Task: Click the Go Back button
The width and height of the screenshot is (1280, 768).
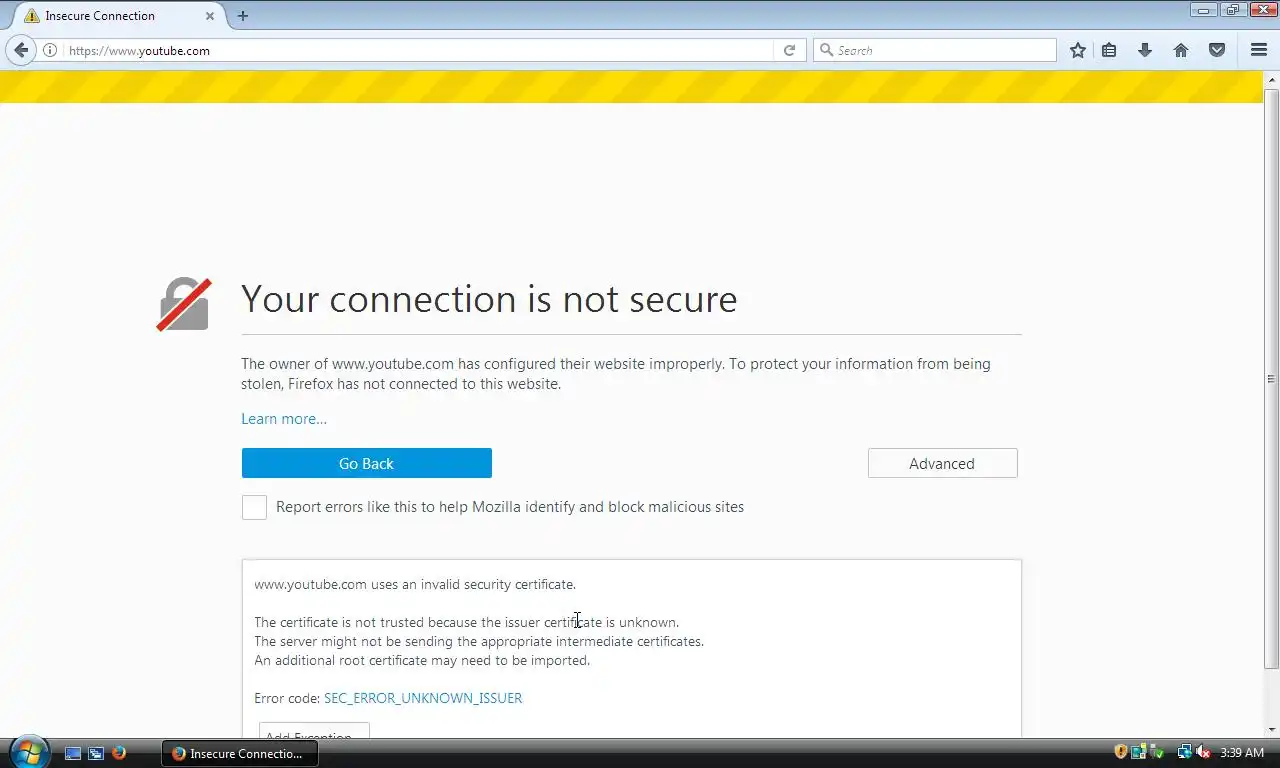Action: 366,463
